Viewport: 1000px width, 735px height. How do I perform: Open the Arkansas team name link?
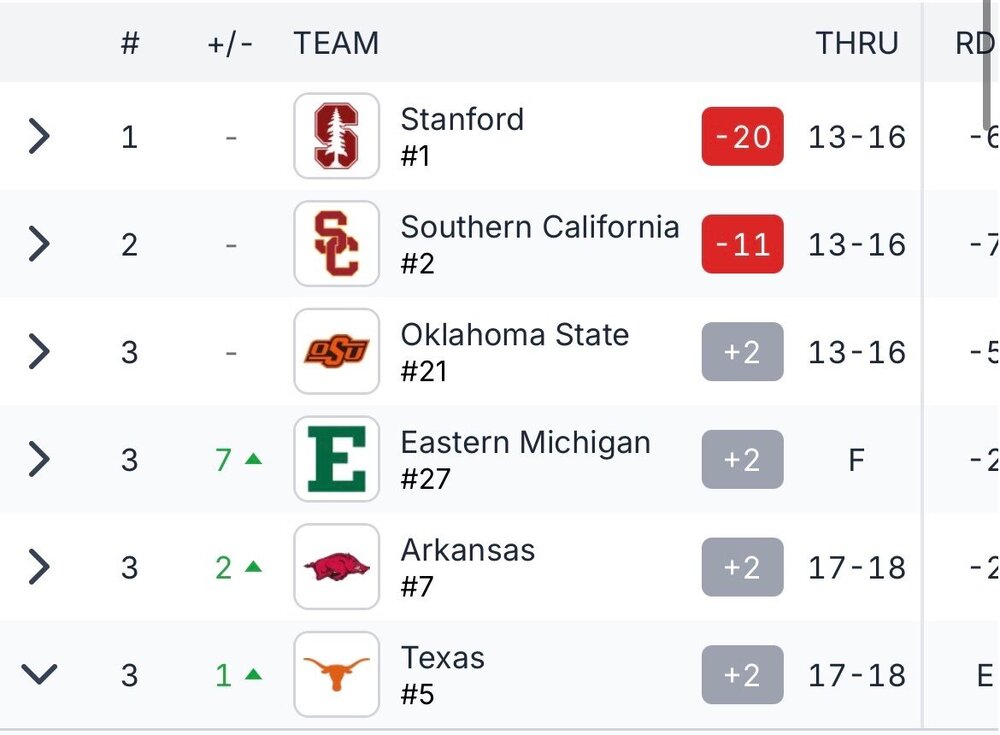pos(467,550)
